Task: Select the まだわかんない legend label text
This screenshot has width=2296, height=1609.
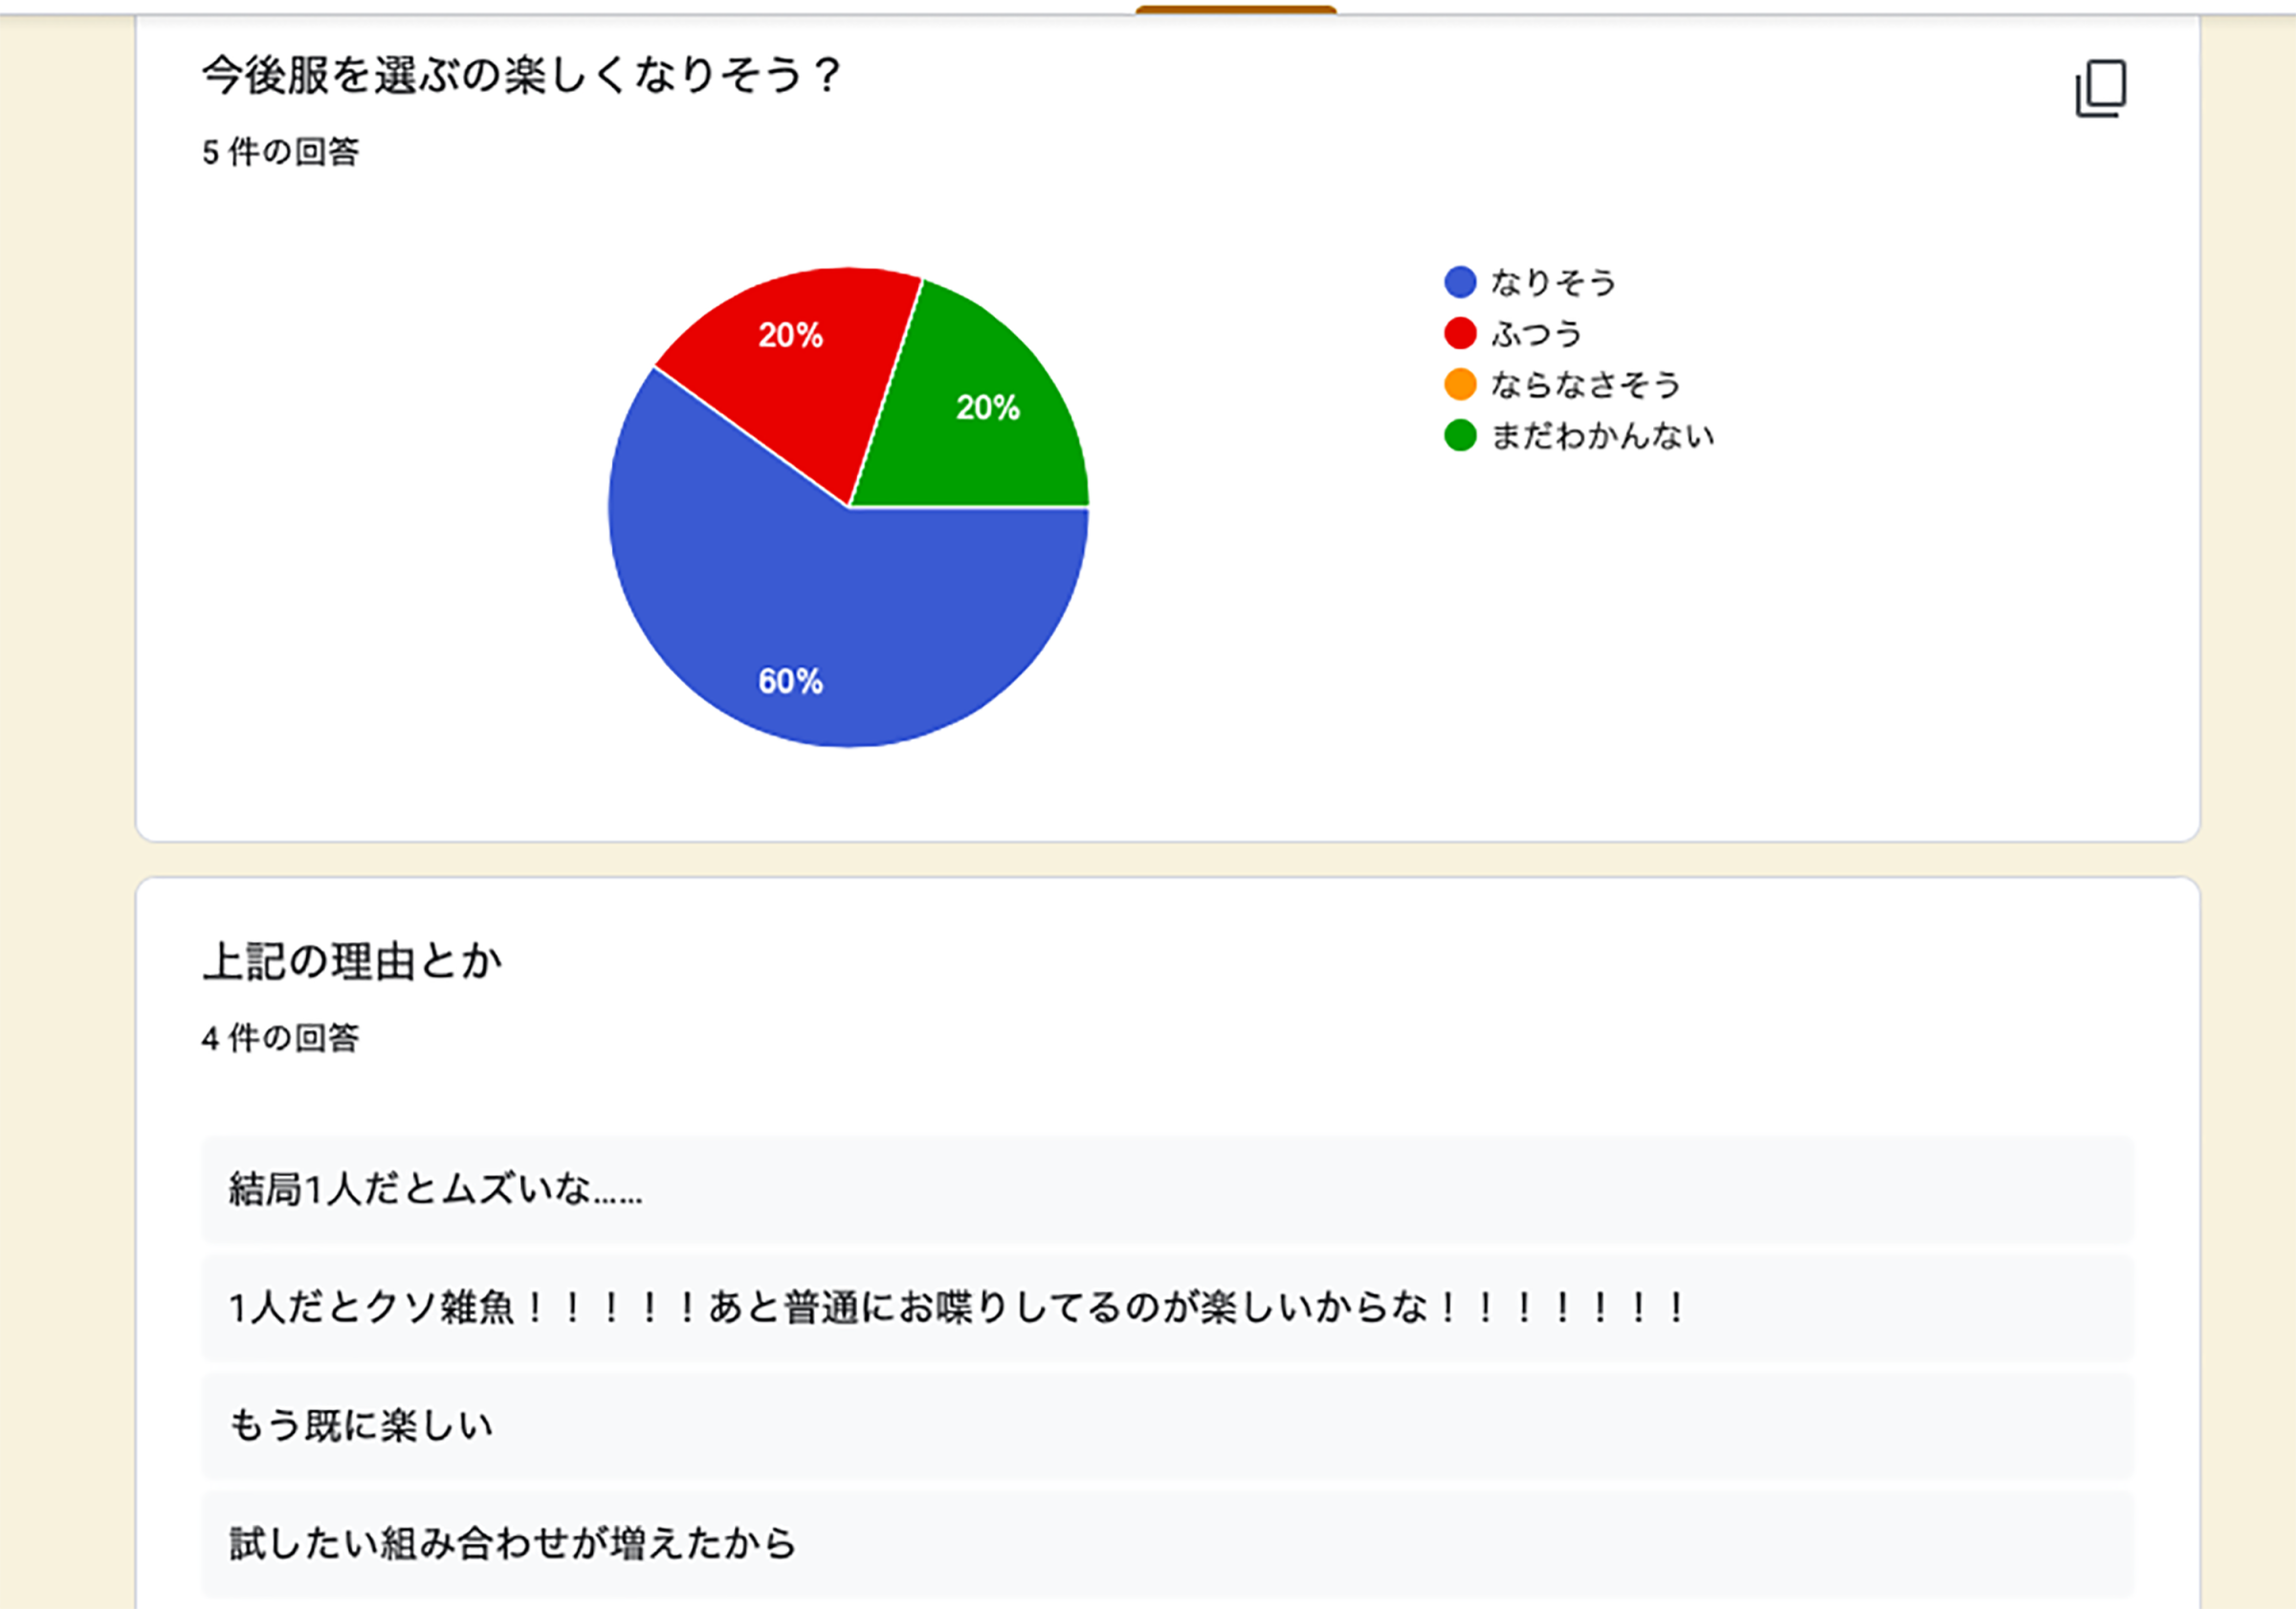Action: pos(1602,436)
